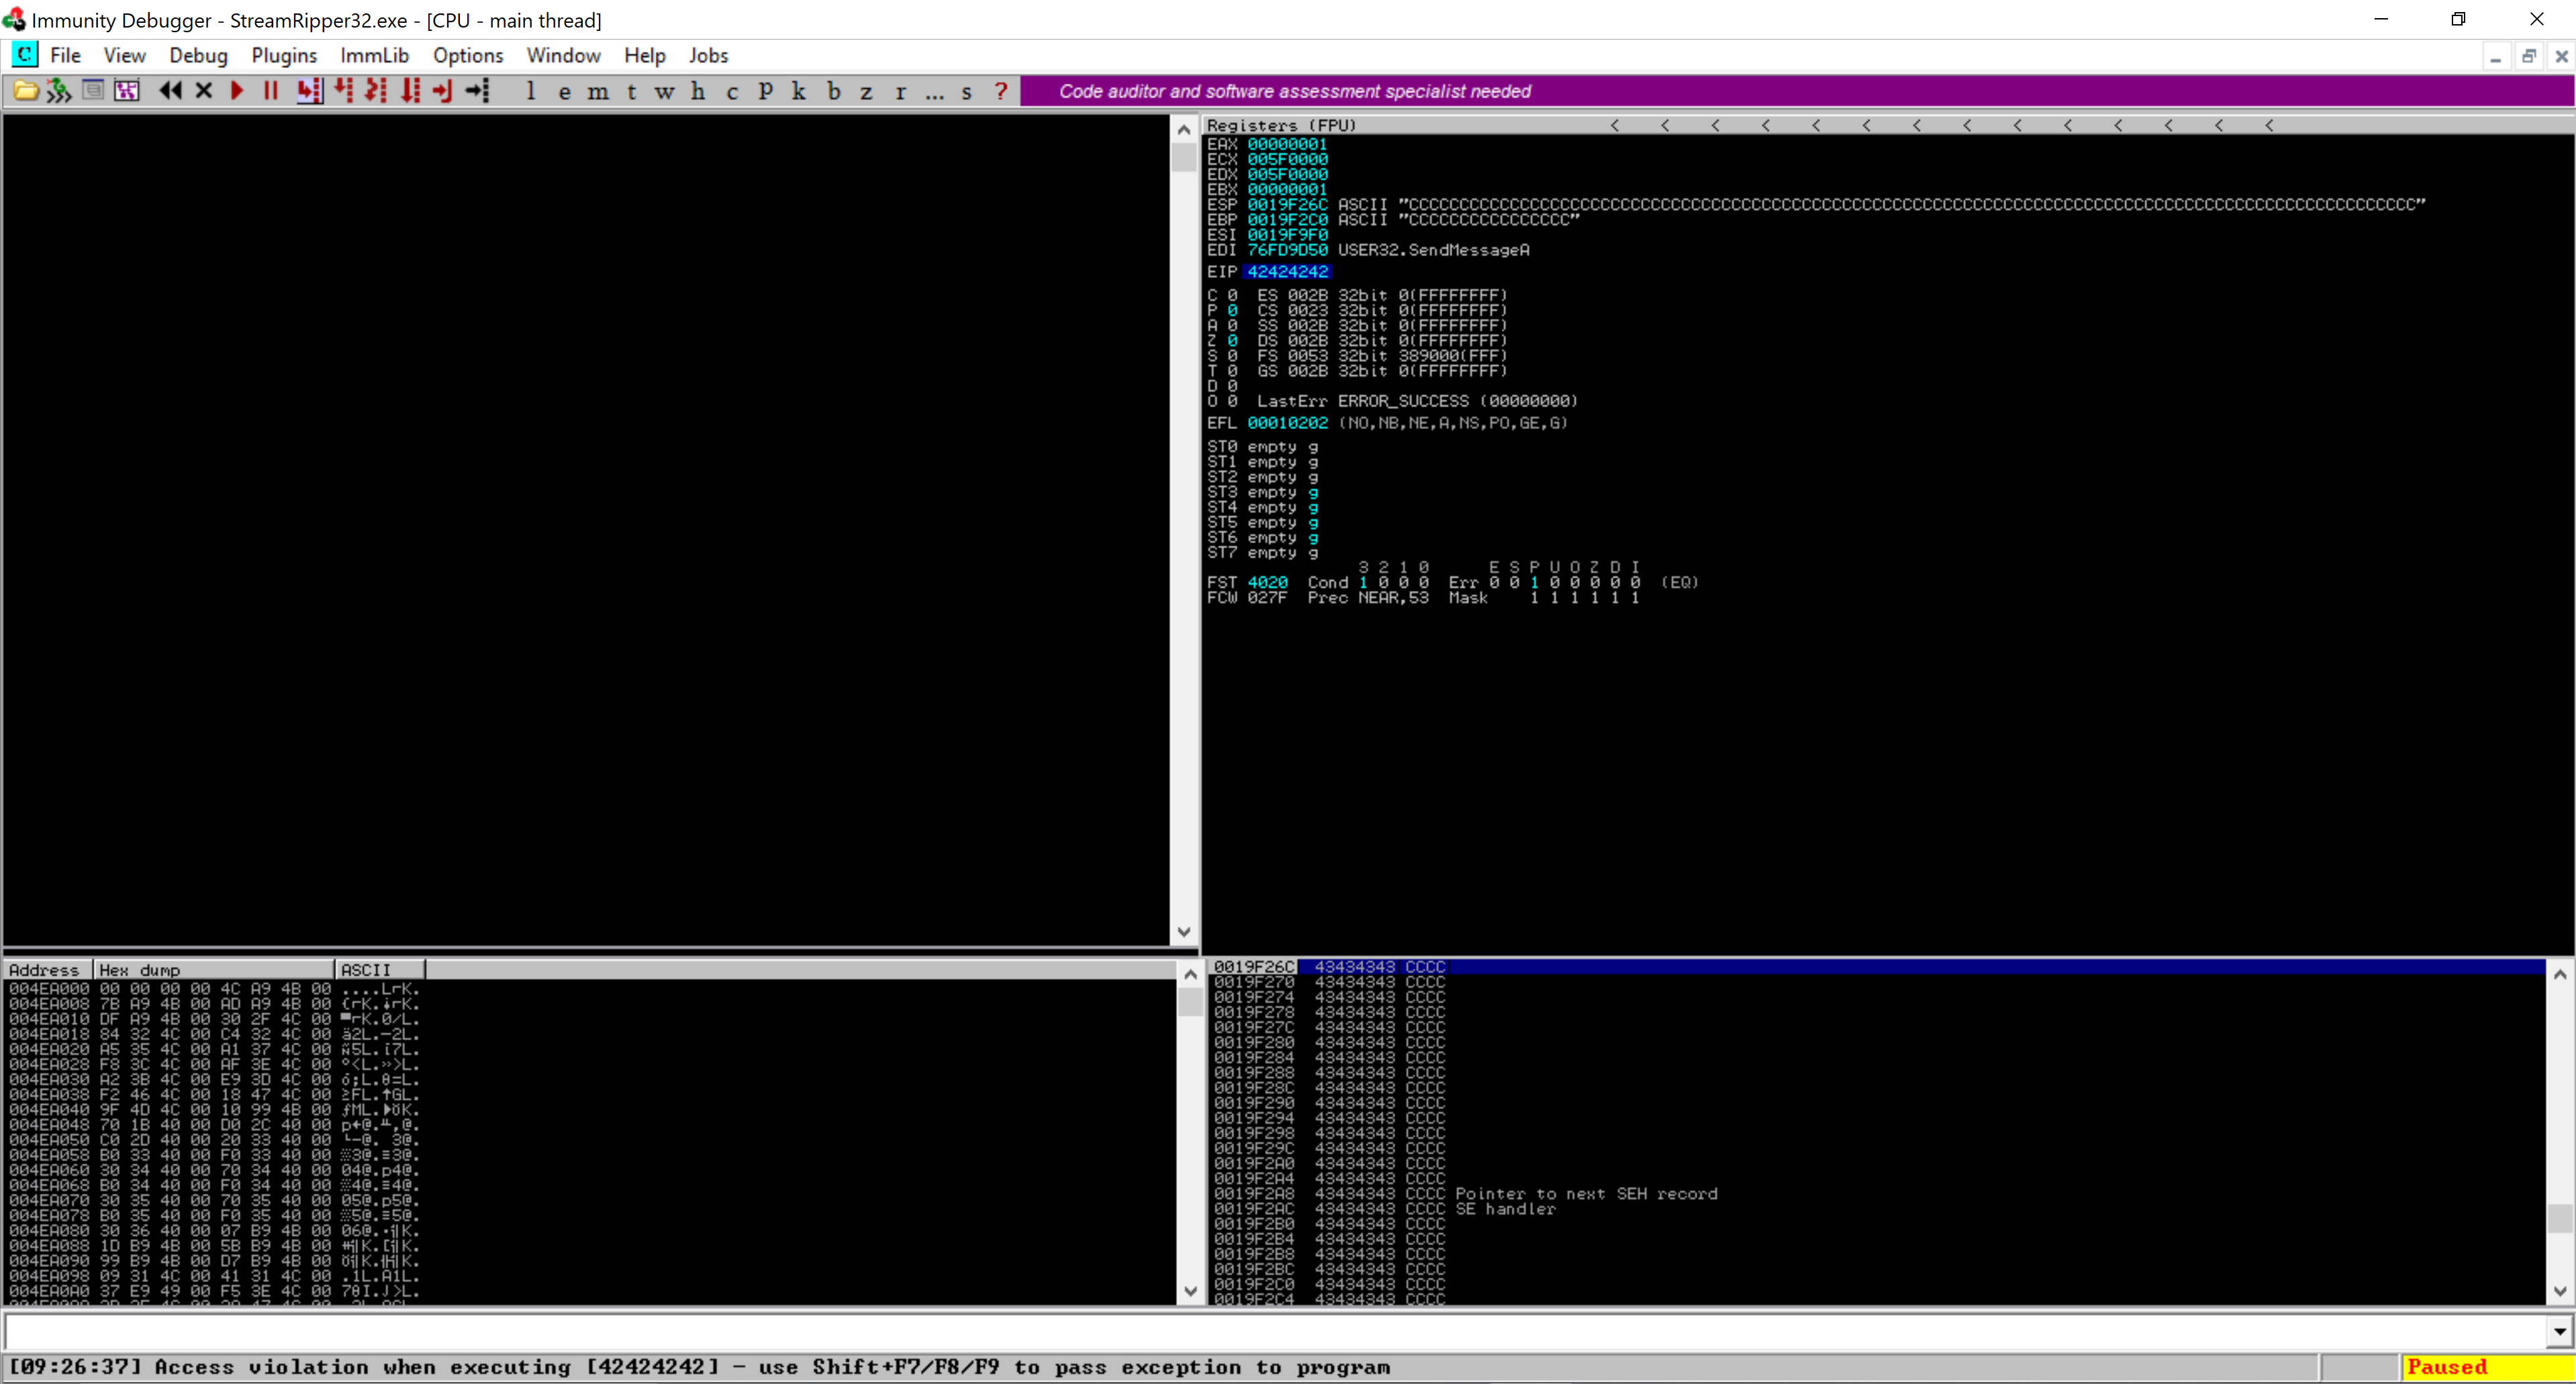
Task: Click the Hex dump column header
Action: [x=213, y=970]
